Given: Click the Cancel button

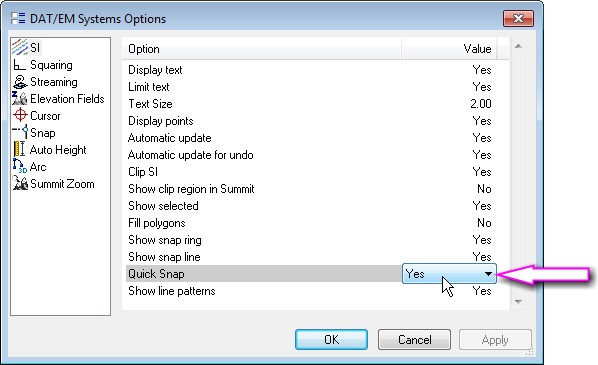Looking at the screenshot, I should (x=415, y=339).
